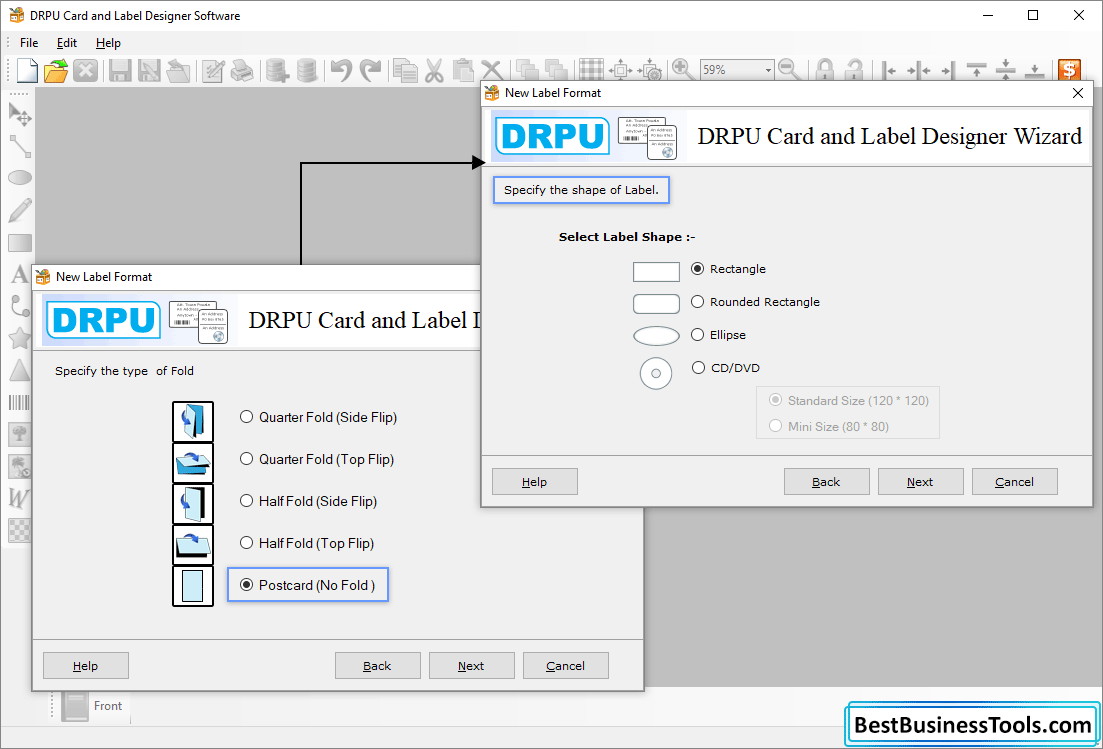Select the WordArt W tool

click(18, 499)
